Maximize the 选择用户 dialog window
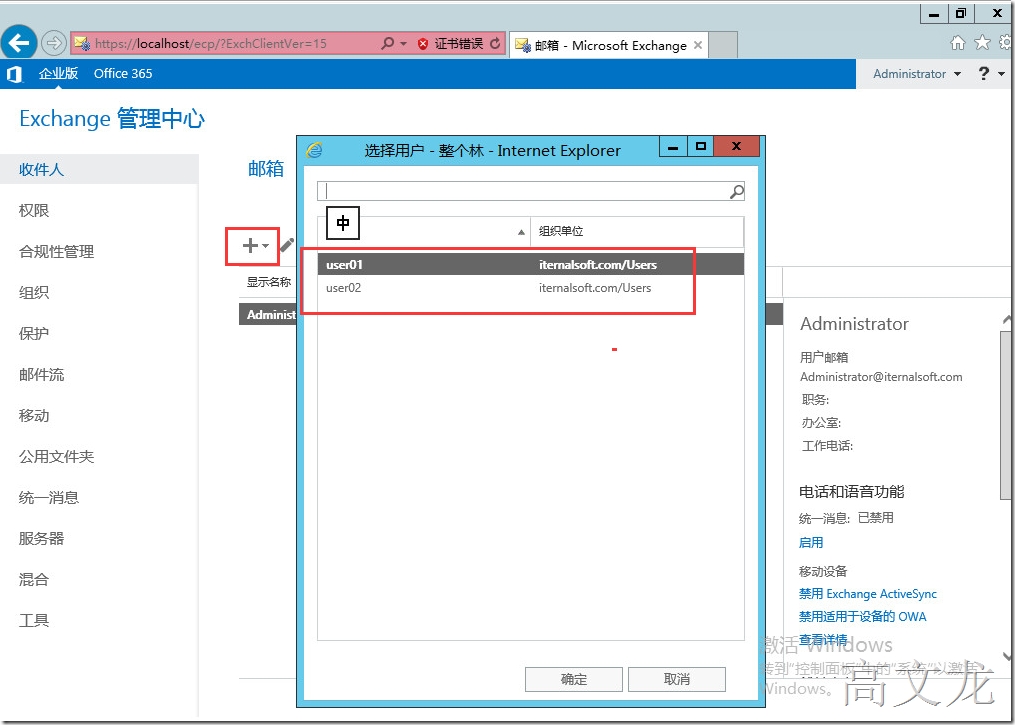The height and width of the screenshot is (725, 1015). click(700, 146)
